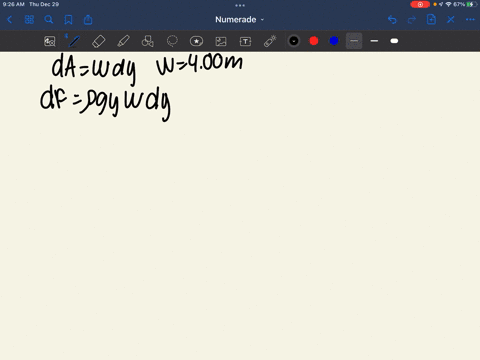Screen dimensions: 480x360
Task: Select the Laser pointer tool
Action: 270,41
